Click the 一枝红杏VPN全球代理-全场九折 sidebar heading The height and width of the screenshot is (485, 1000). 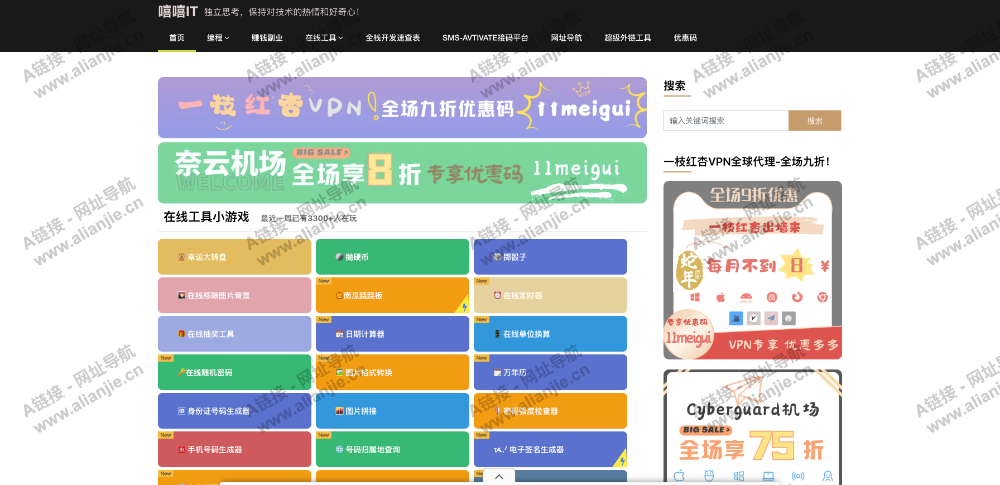747,162
